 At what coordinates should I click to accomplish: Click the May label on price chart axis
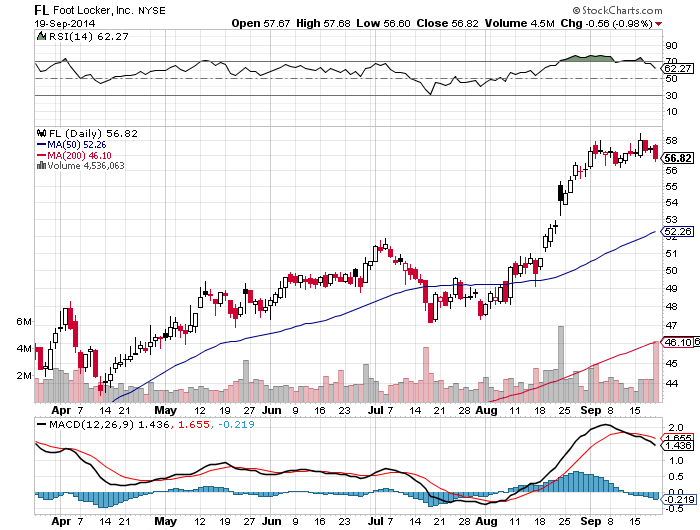tap(165, 410)
